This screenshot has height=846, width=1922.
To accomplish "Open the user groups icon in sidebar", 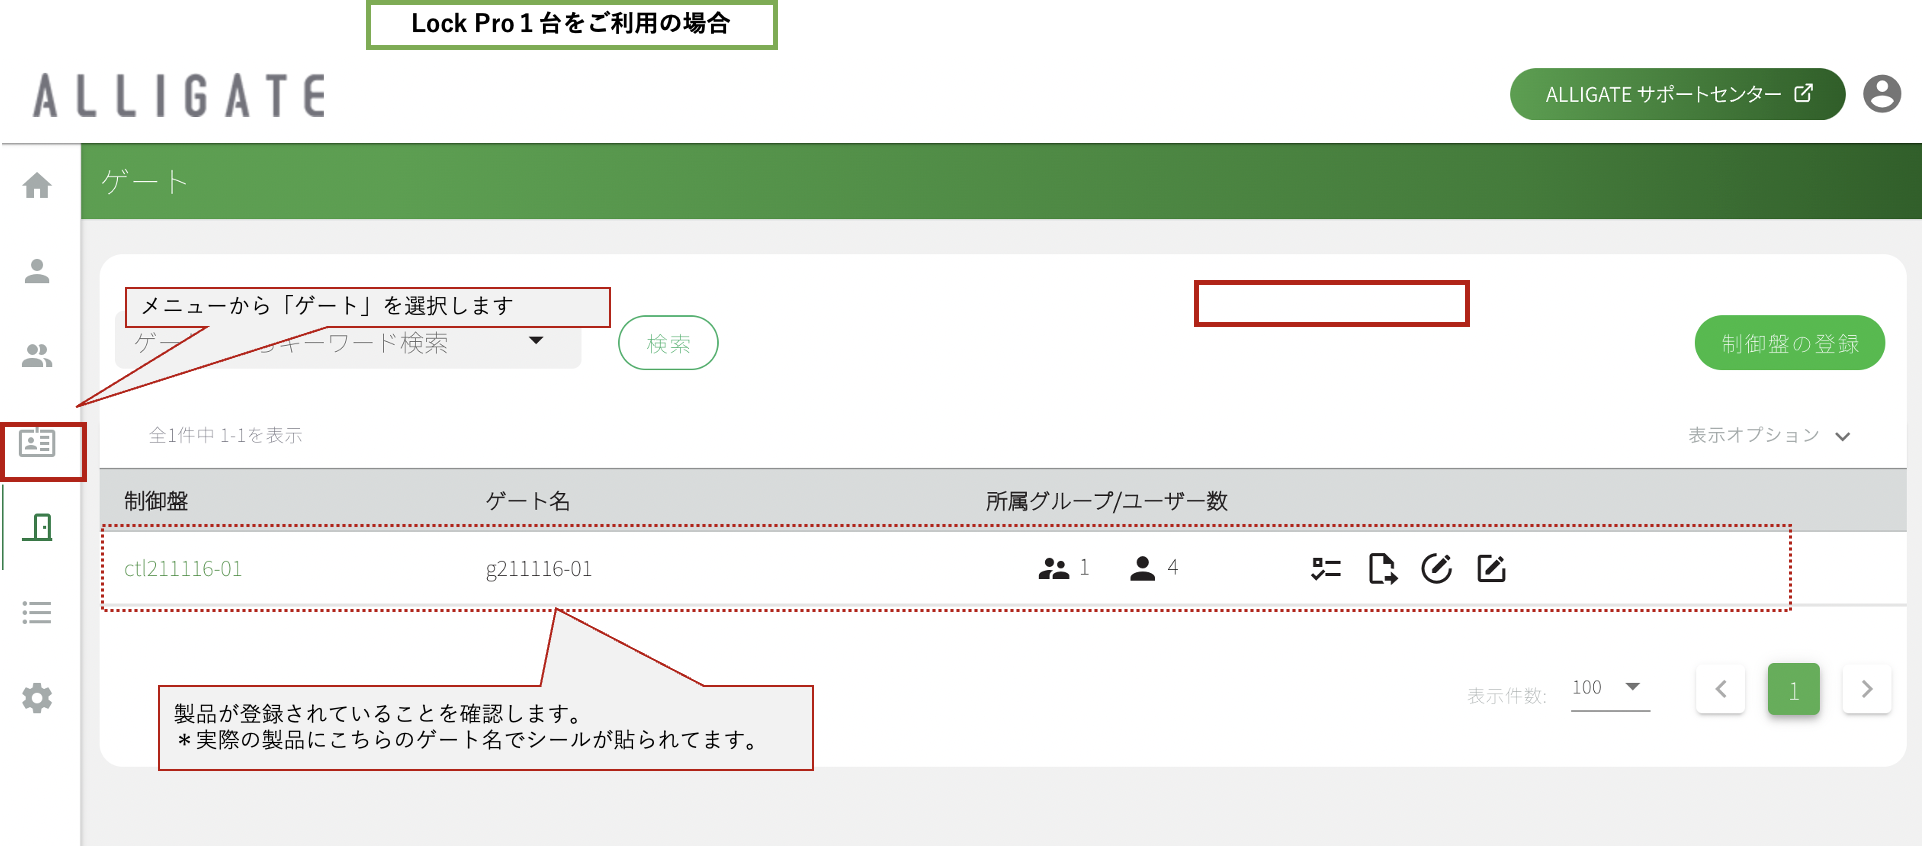I will 37,356.
